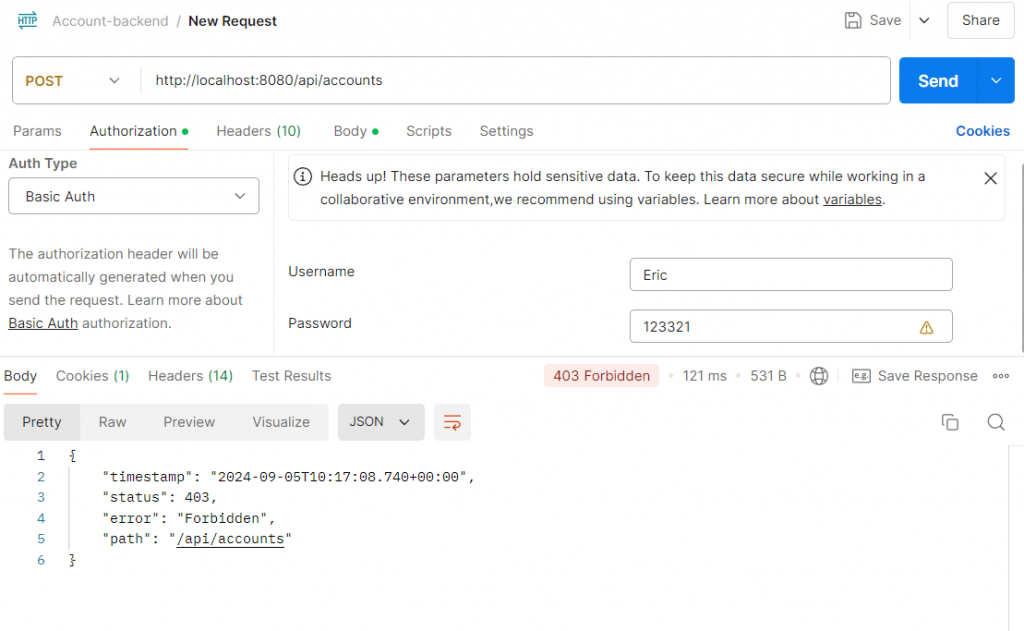The width and height of the screenshot is (1024, 631).
Task: Expand the Send button arrow options
Action: (x=995, y=81)
